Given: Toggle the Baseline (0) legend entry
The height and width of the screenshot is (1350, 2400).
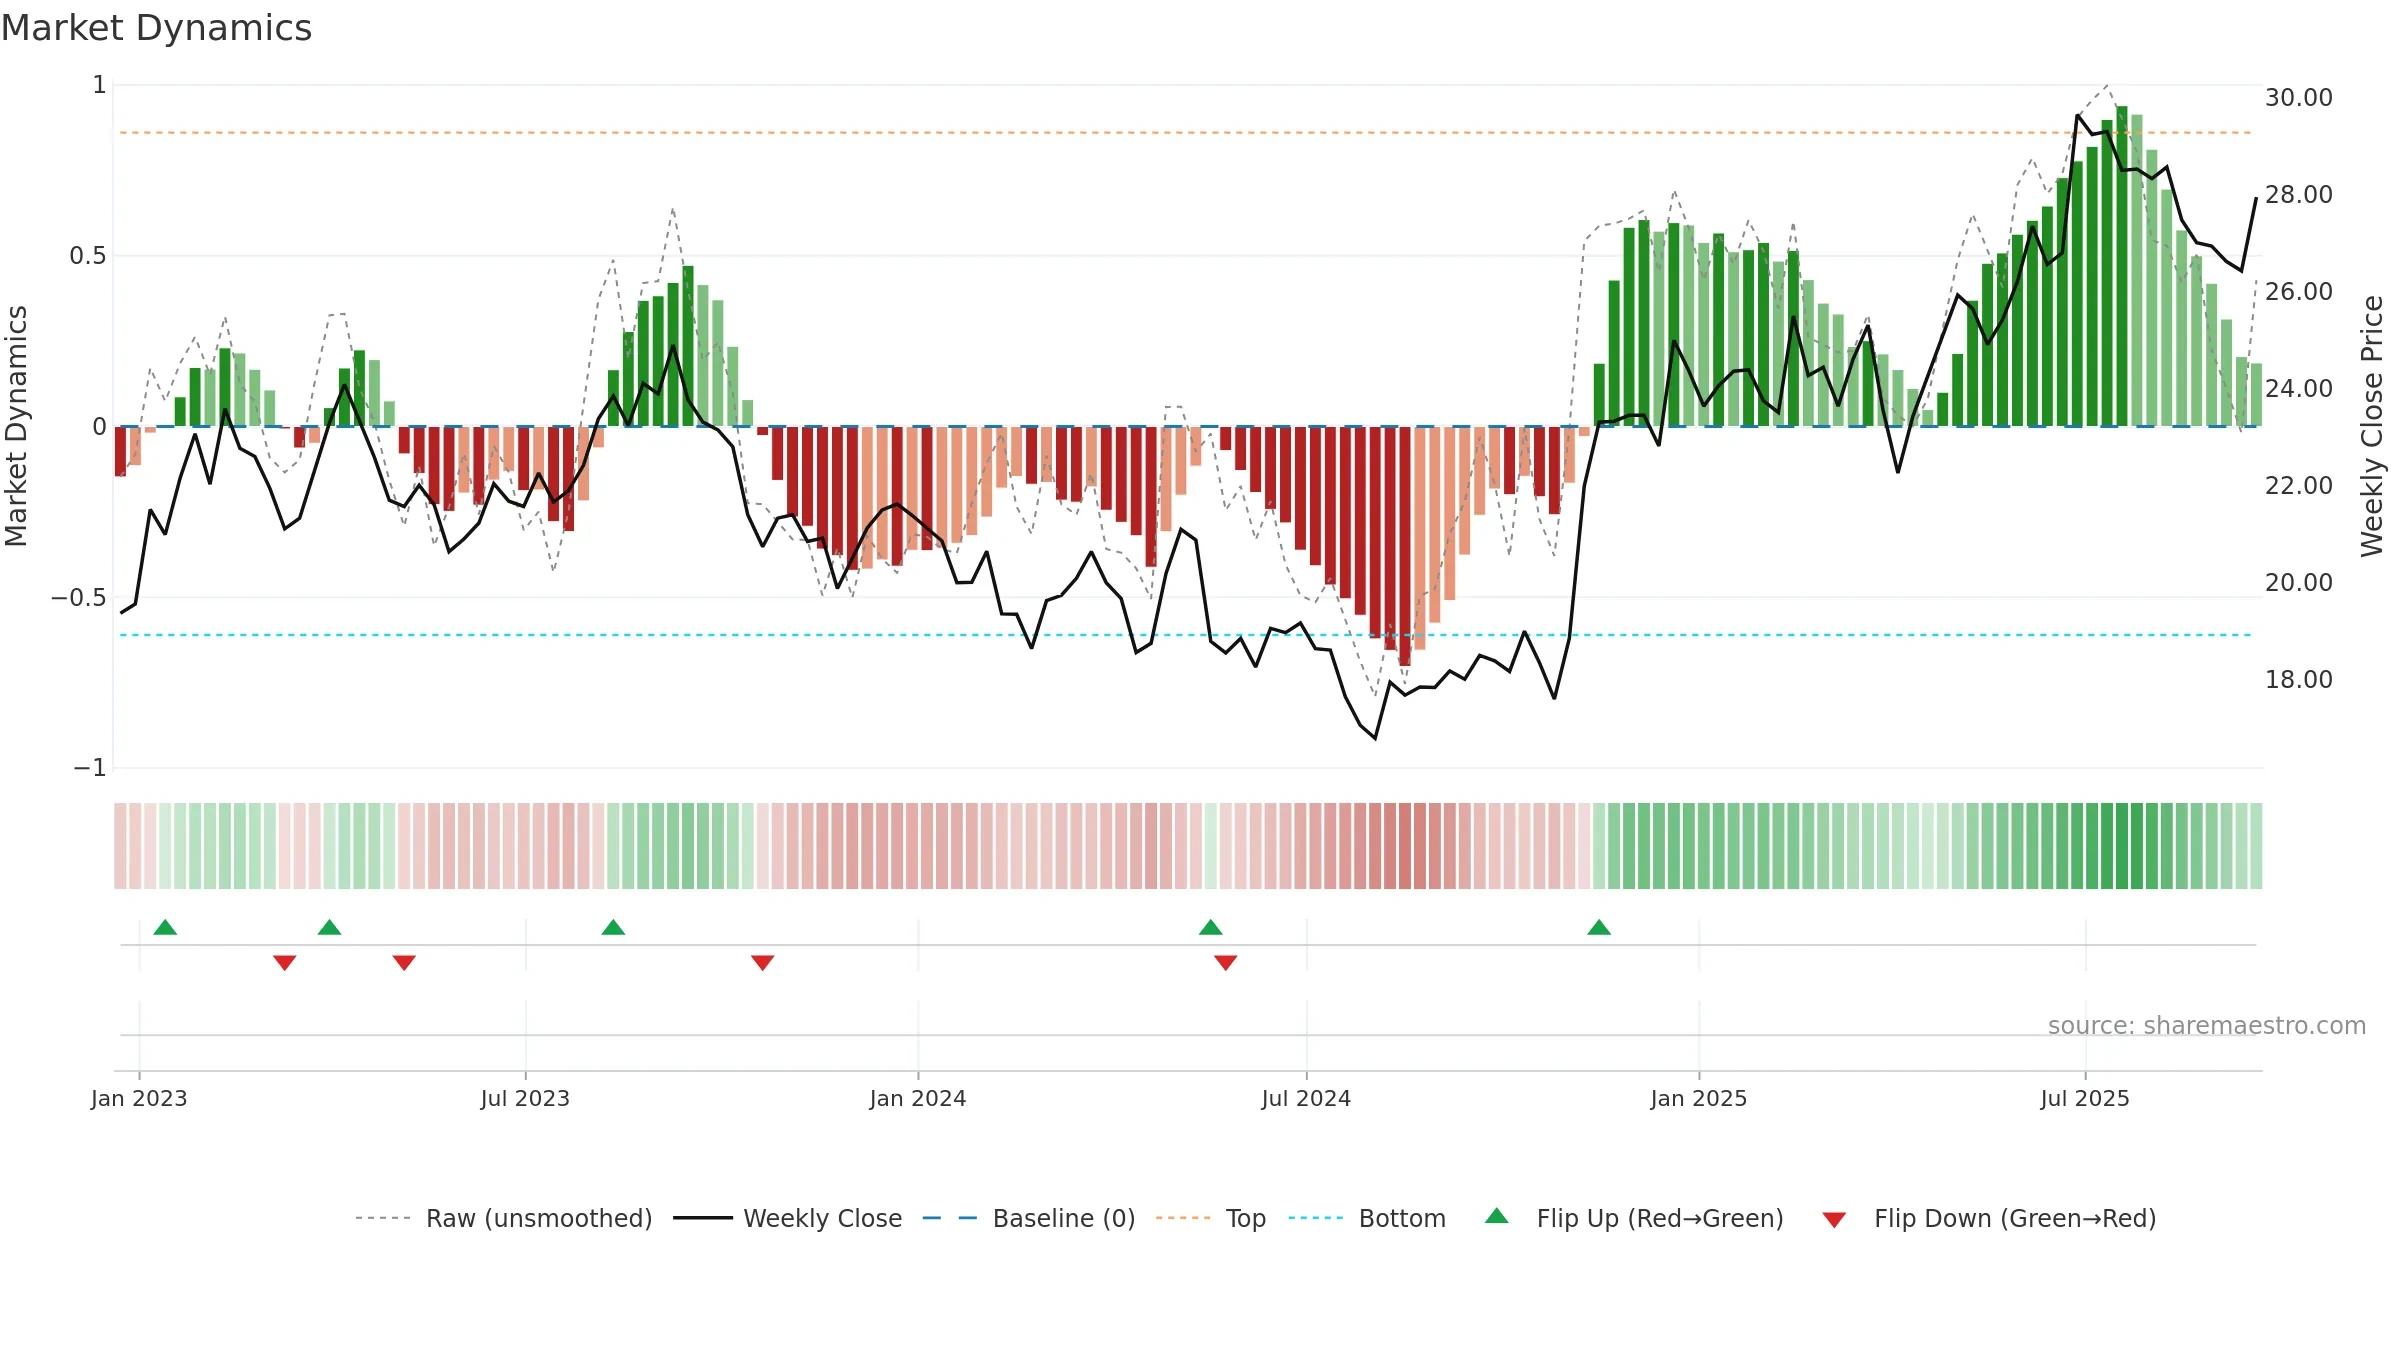Looking at the screenshot, I should click(1029, 1218).
